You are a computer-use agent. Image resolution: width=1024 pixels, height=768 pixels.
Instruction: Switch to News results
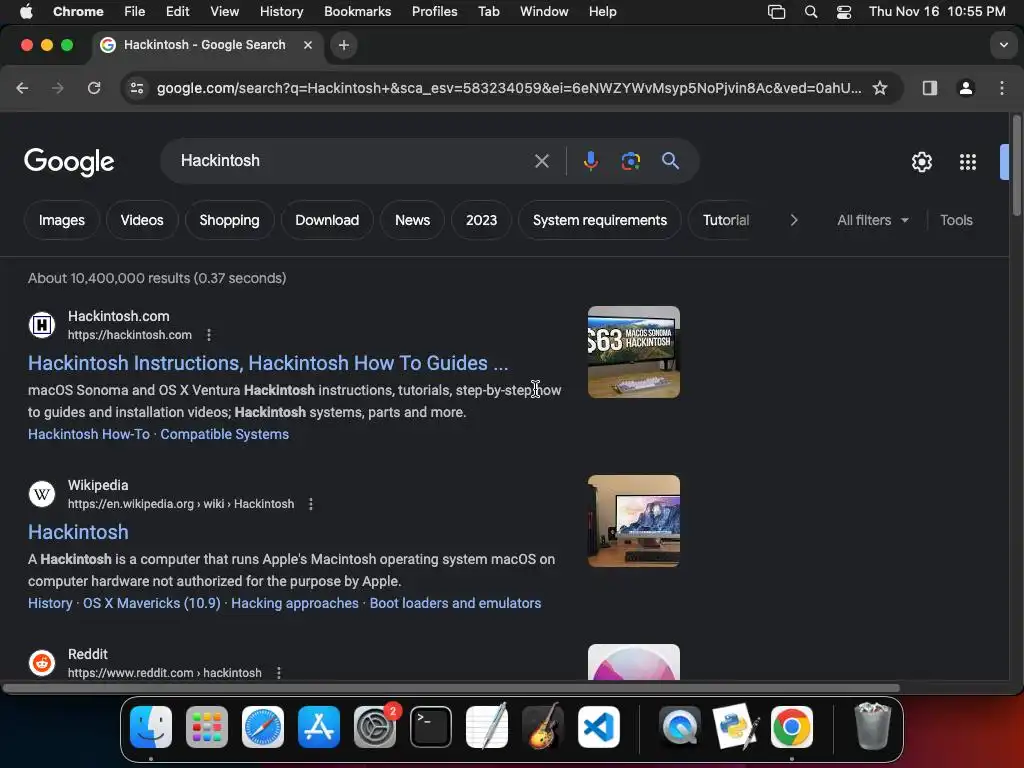click(x=412, y=220)
